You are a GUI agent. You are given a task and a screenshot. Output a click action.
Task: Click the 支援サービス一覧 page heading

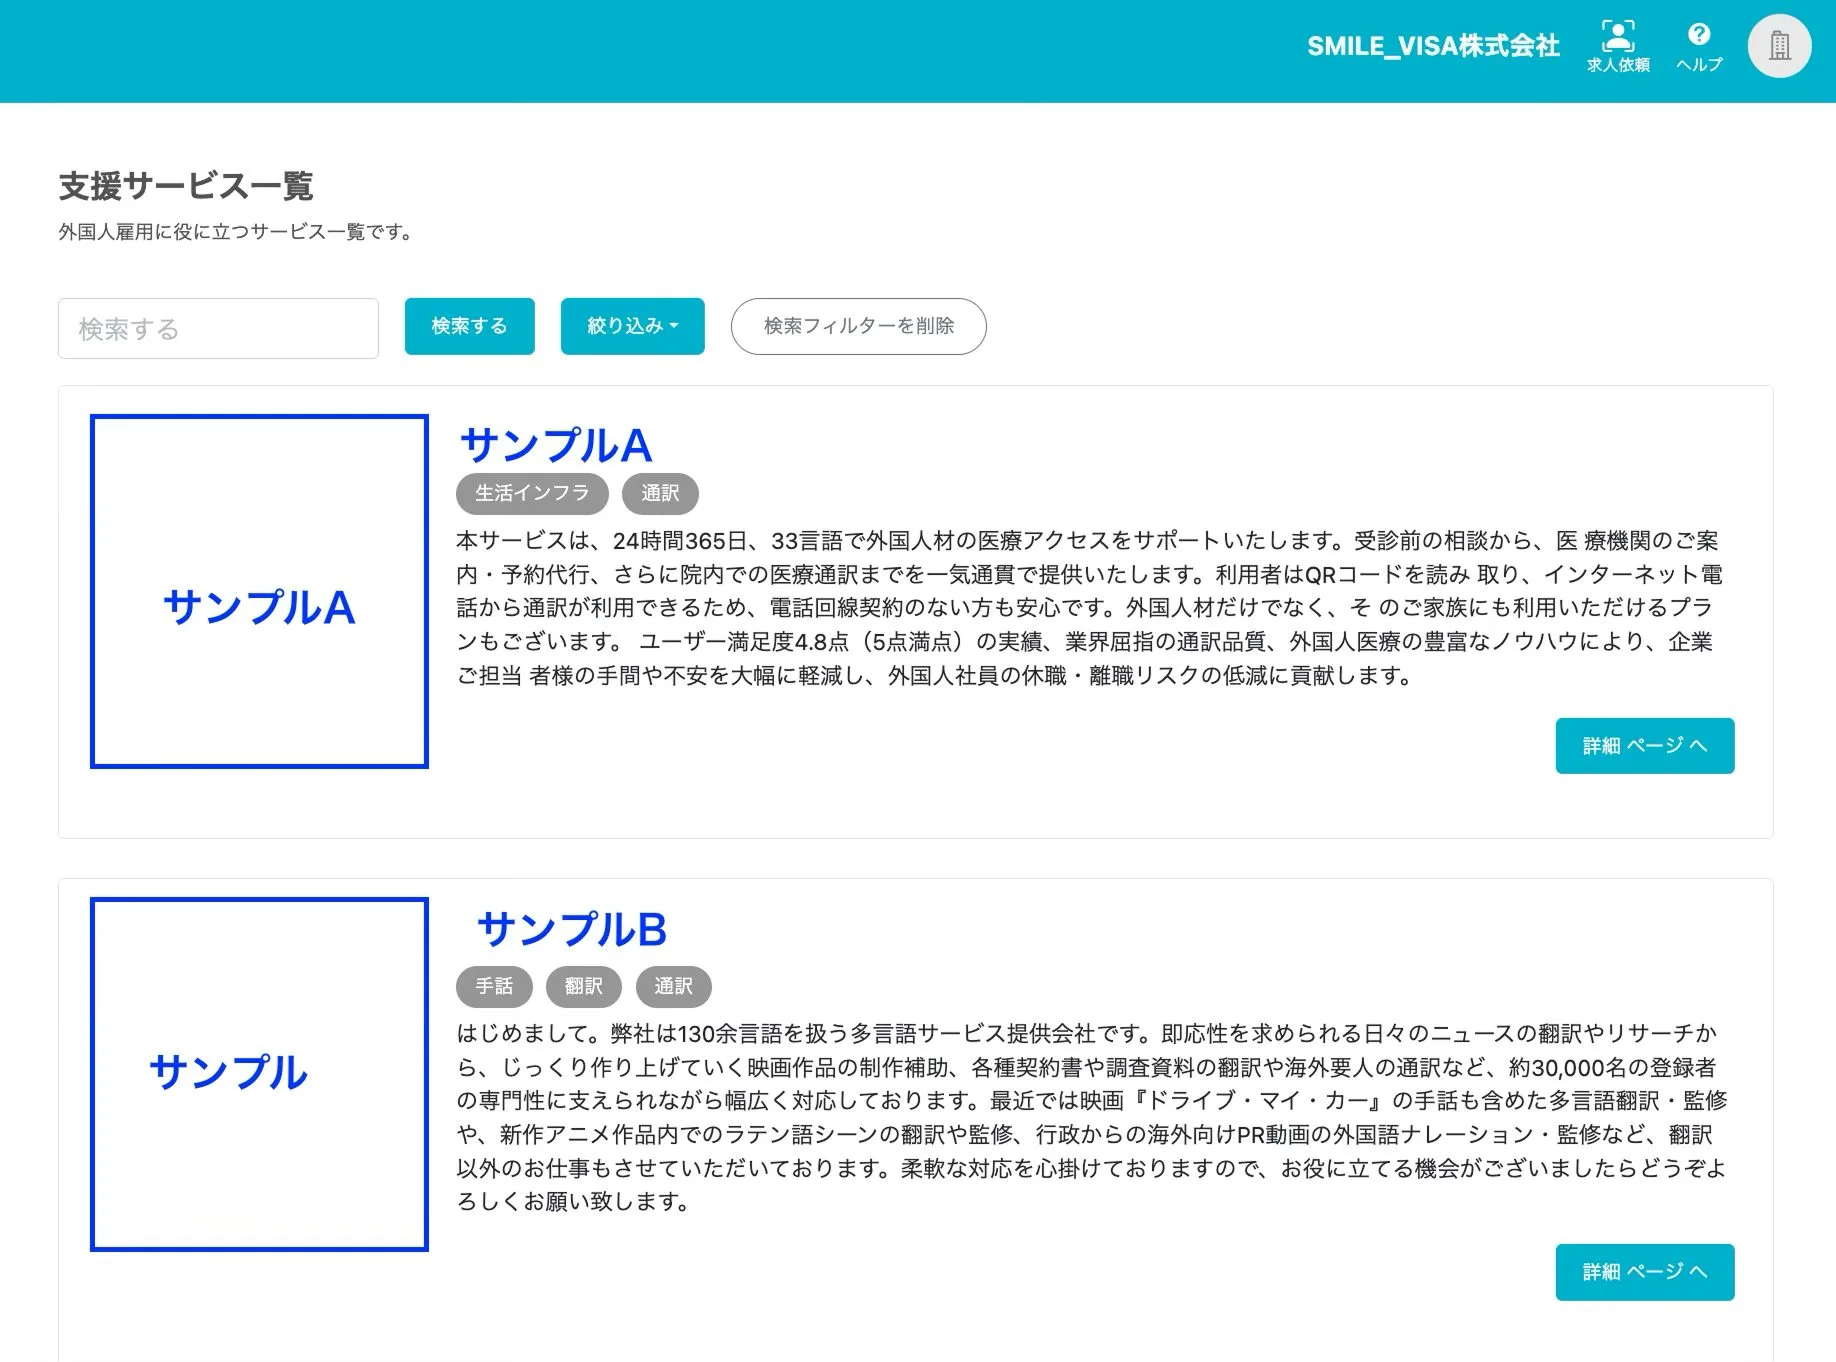(185, 186)
